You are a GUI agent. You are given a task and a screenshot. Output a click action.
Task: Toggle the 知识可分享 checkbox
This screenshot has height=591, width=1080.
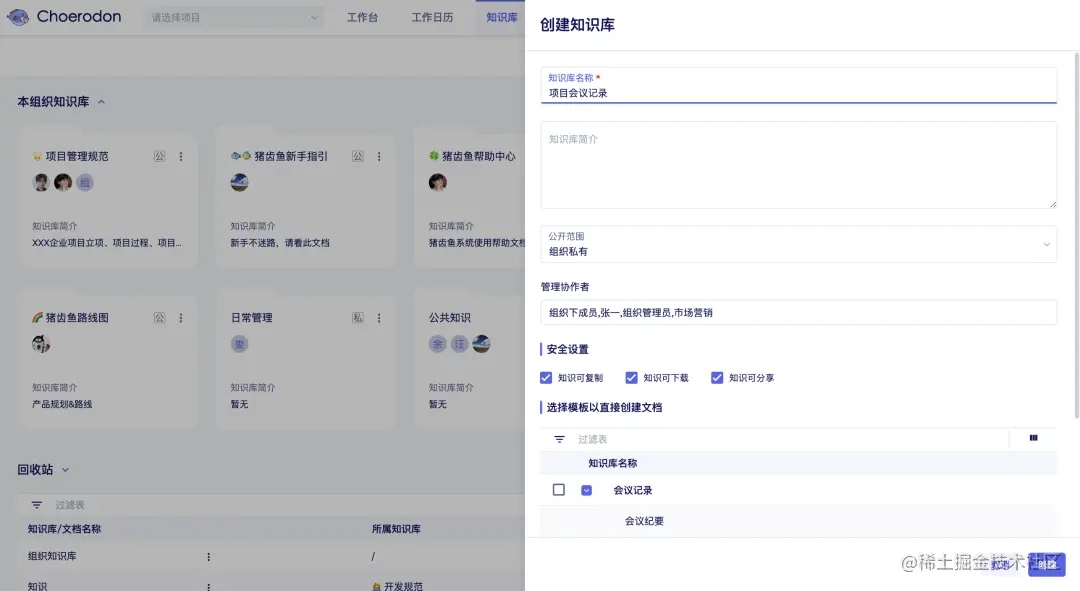tap(717, 378)
